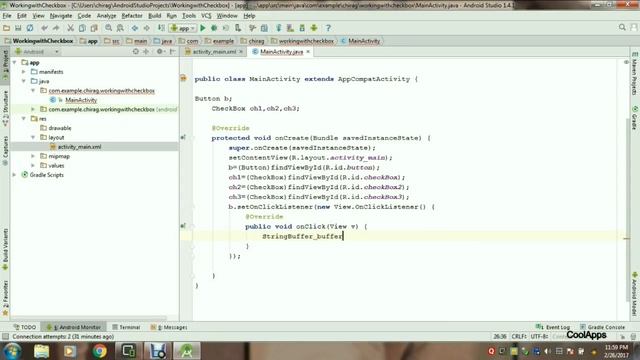Click the AVD Manager icon
Viewport: 640px width, 360px height.
point(290,28)
